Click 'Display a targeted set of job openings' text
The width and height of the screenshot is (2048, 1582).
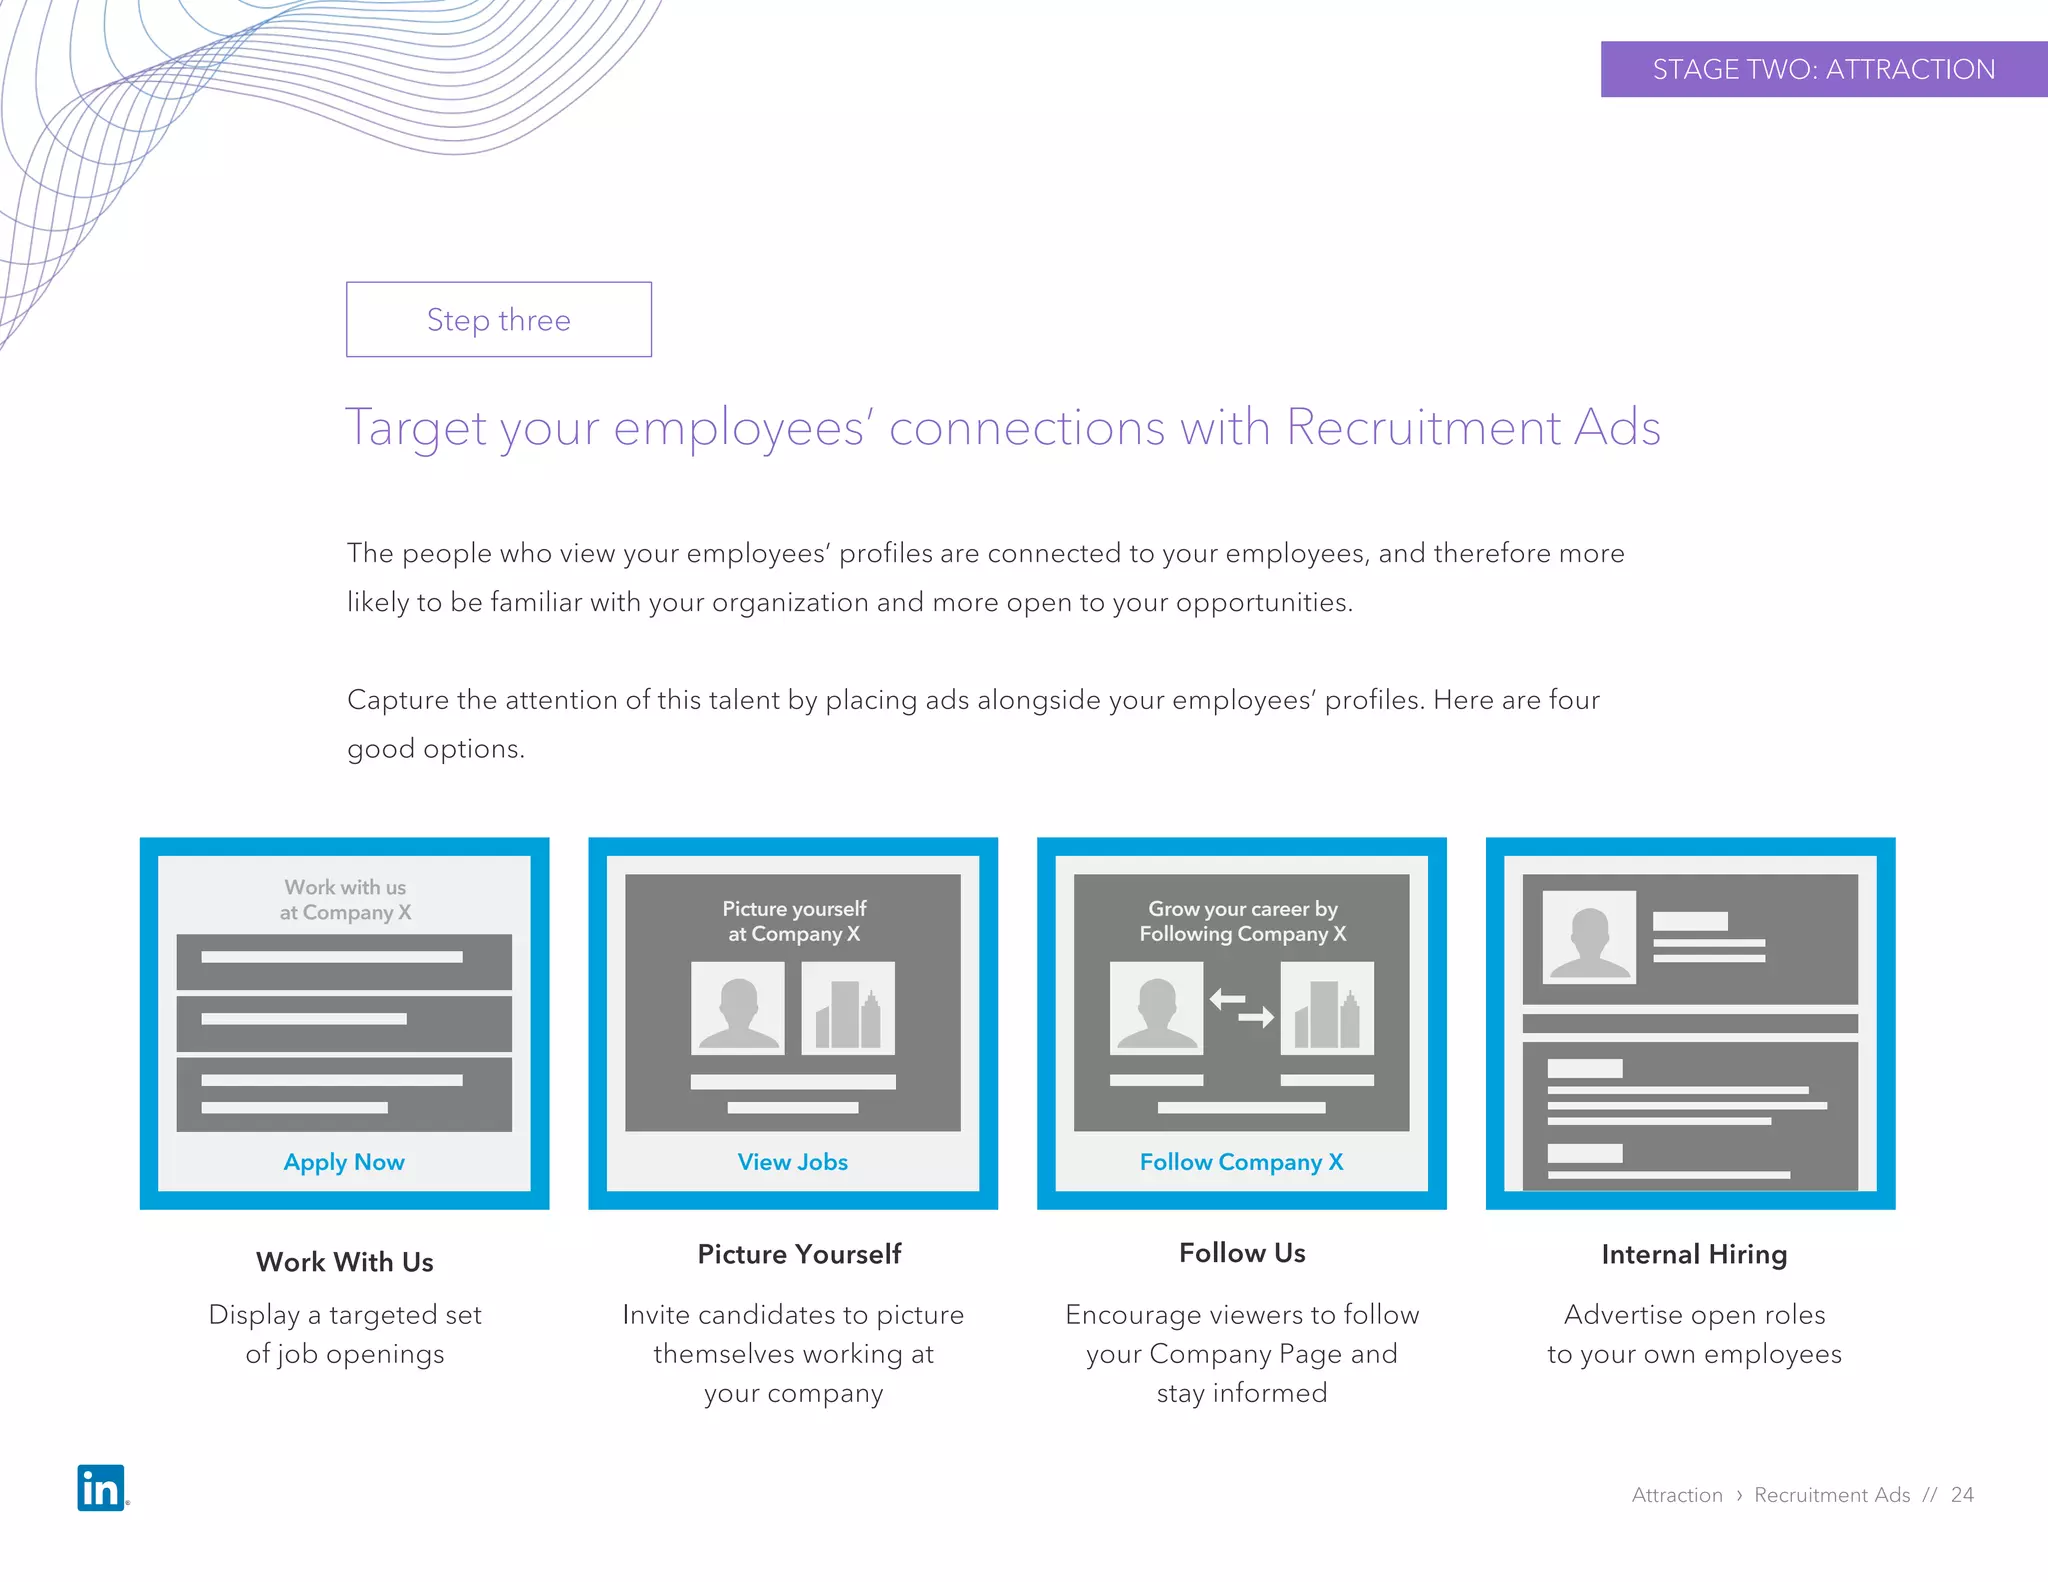pos(345,1334)
